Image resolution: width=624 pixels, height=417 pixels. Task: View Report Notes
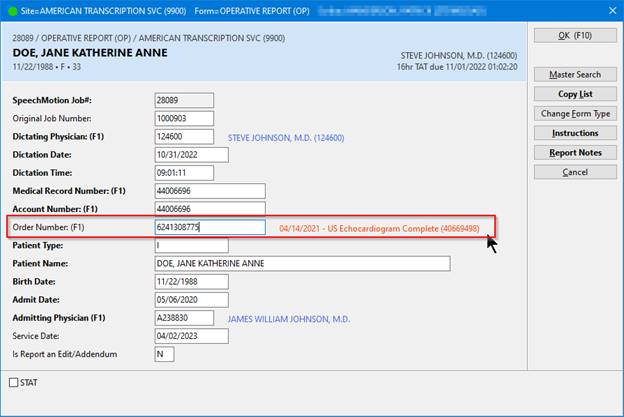[574, 153]
